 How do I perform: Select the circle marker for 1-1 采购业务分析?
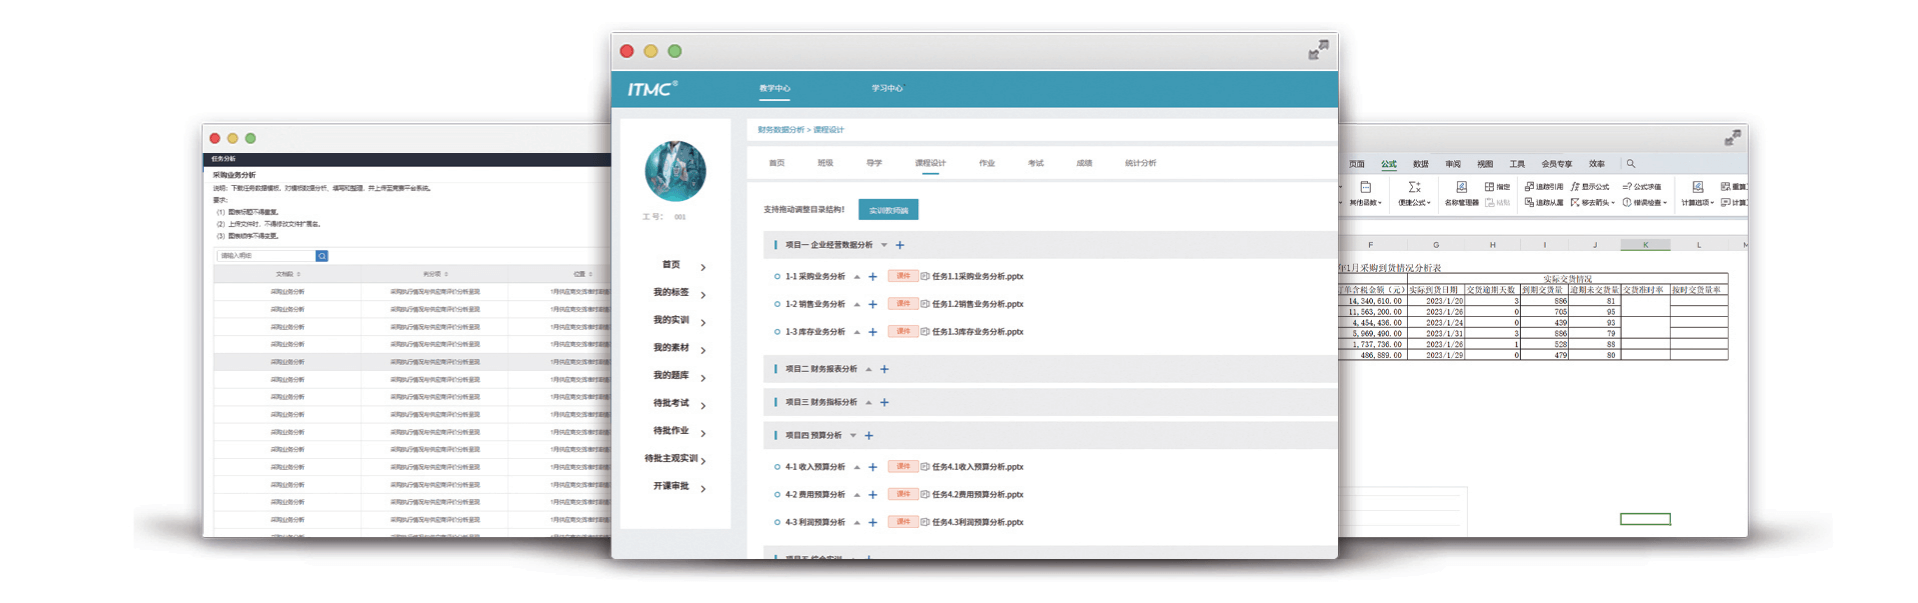[777, 277]
